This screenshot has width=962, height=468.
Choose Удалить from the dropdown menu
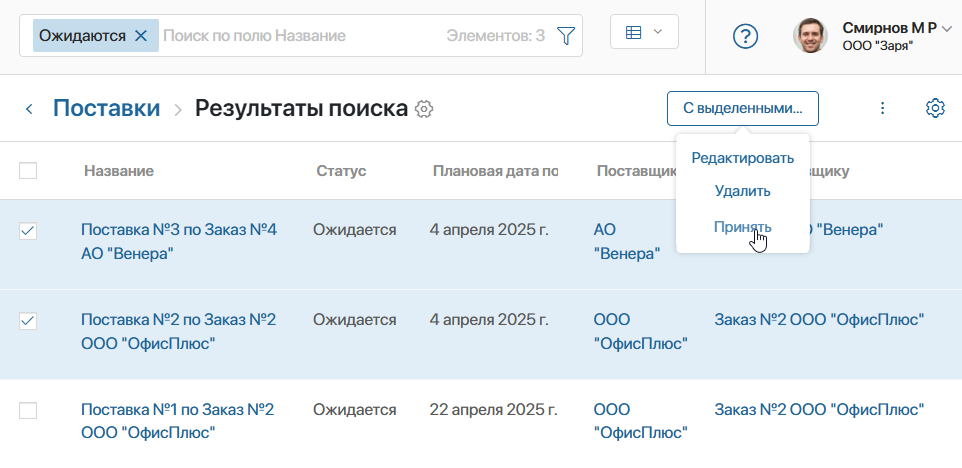(x=742, y=190)
